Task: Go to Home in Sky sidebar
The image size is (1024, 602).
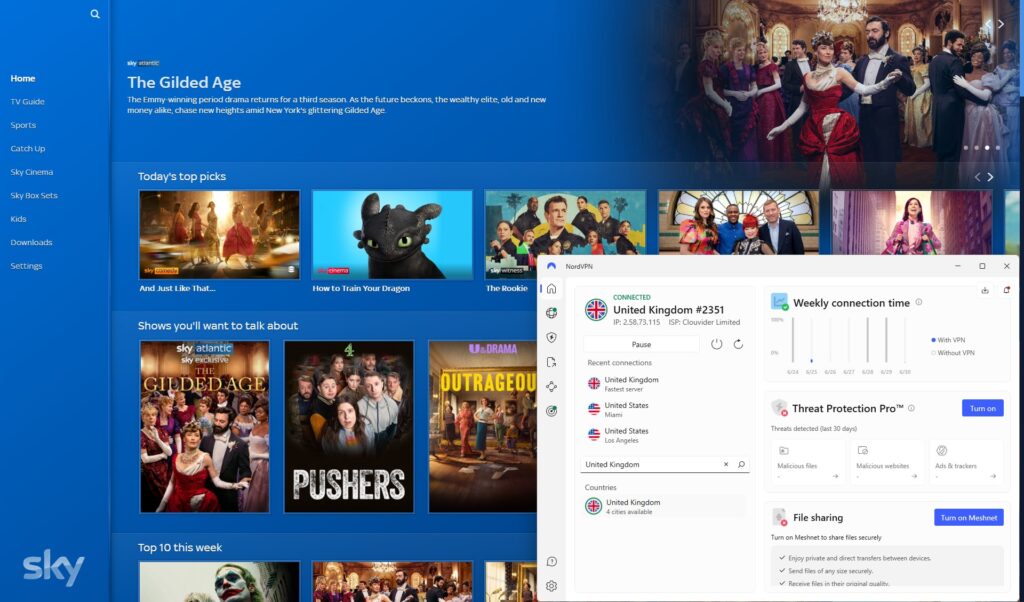Action: pyautogui.click(x=23, y=78)
